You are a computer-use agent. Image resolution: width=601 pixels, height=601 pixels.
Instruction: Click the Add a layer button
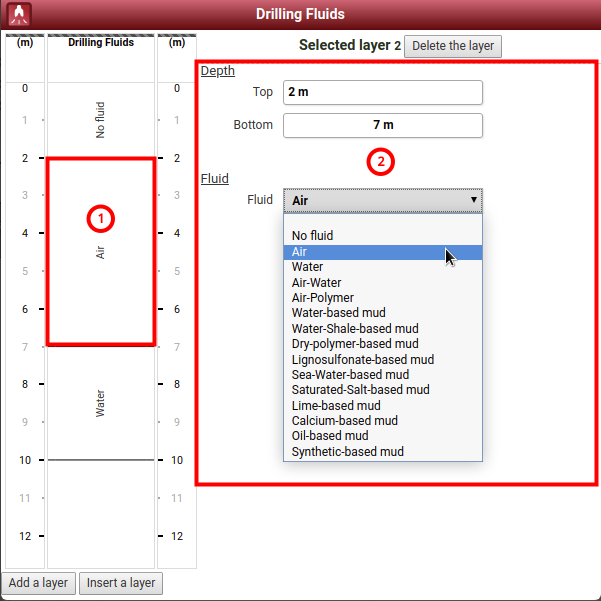[x=38, y=583]
